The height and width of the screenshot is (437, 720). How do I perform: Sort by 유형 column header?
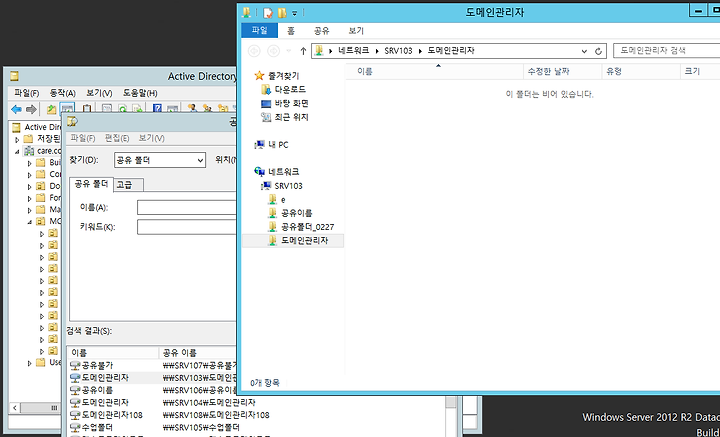(641, 72)
